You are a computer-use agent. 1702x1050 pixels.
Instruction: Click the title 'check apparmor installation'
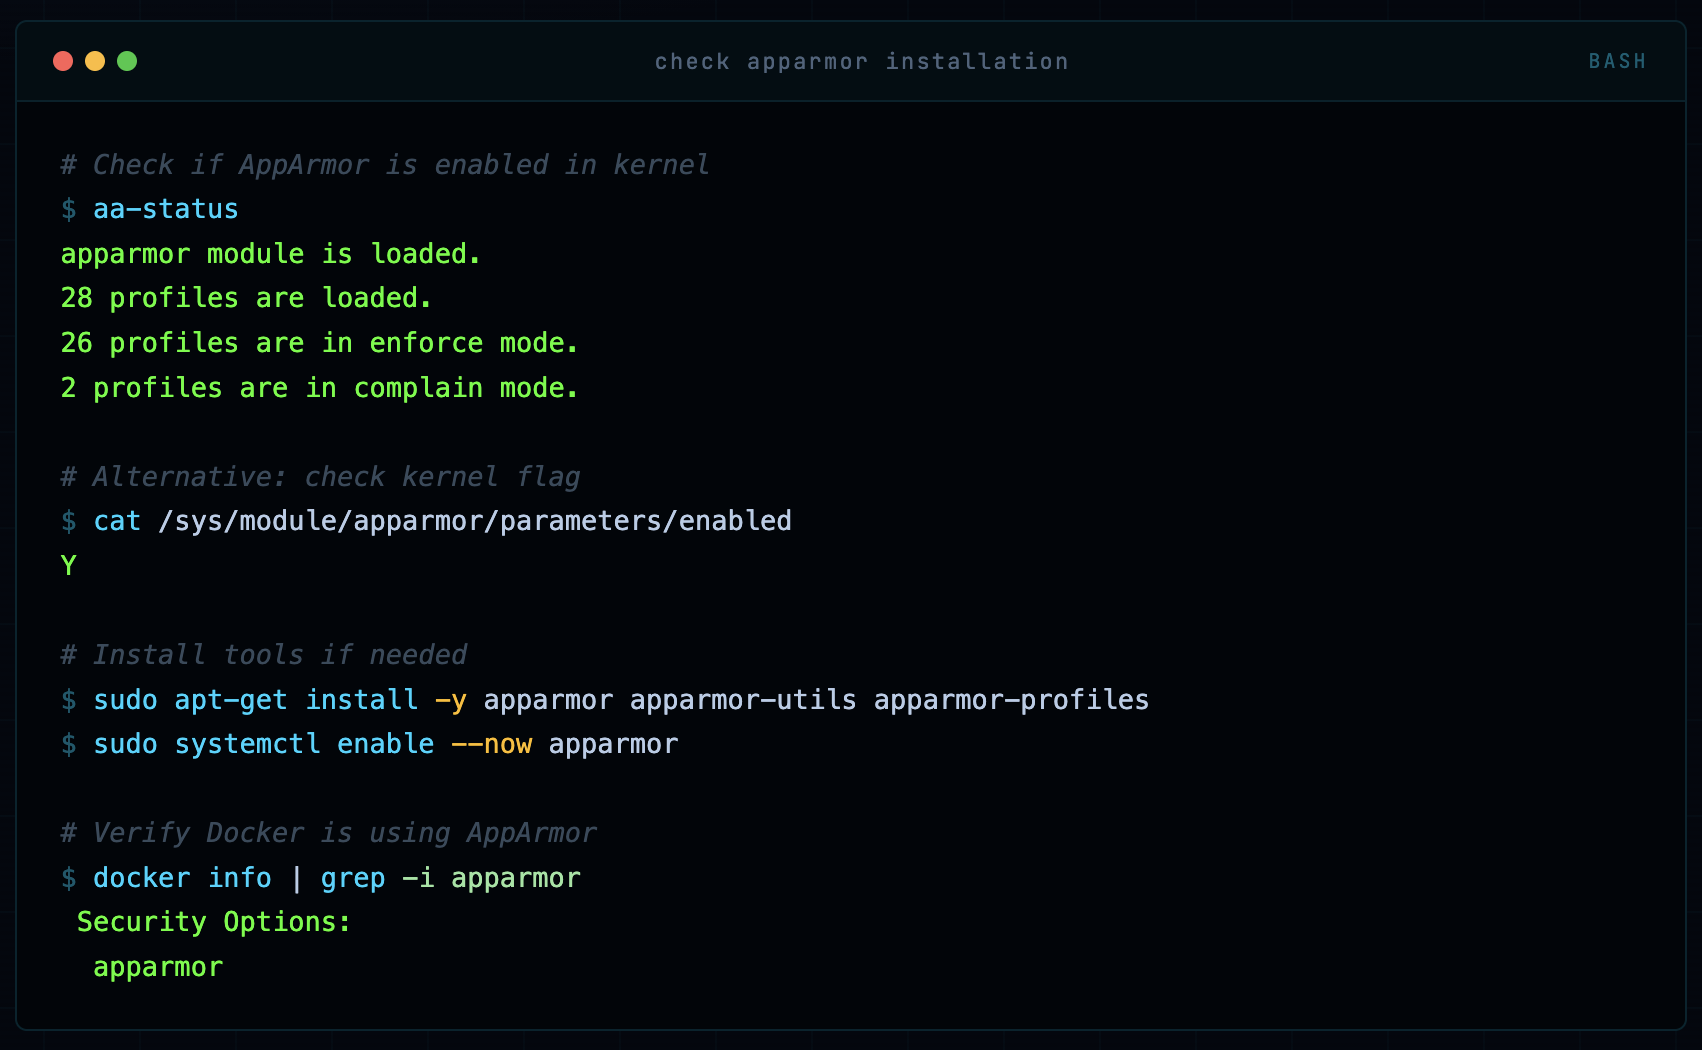point(861,61)
